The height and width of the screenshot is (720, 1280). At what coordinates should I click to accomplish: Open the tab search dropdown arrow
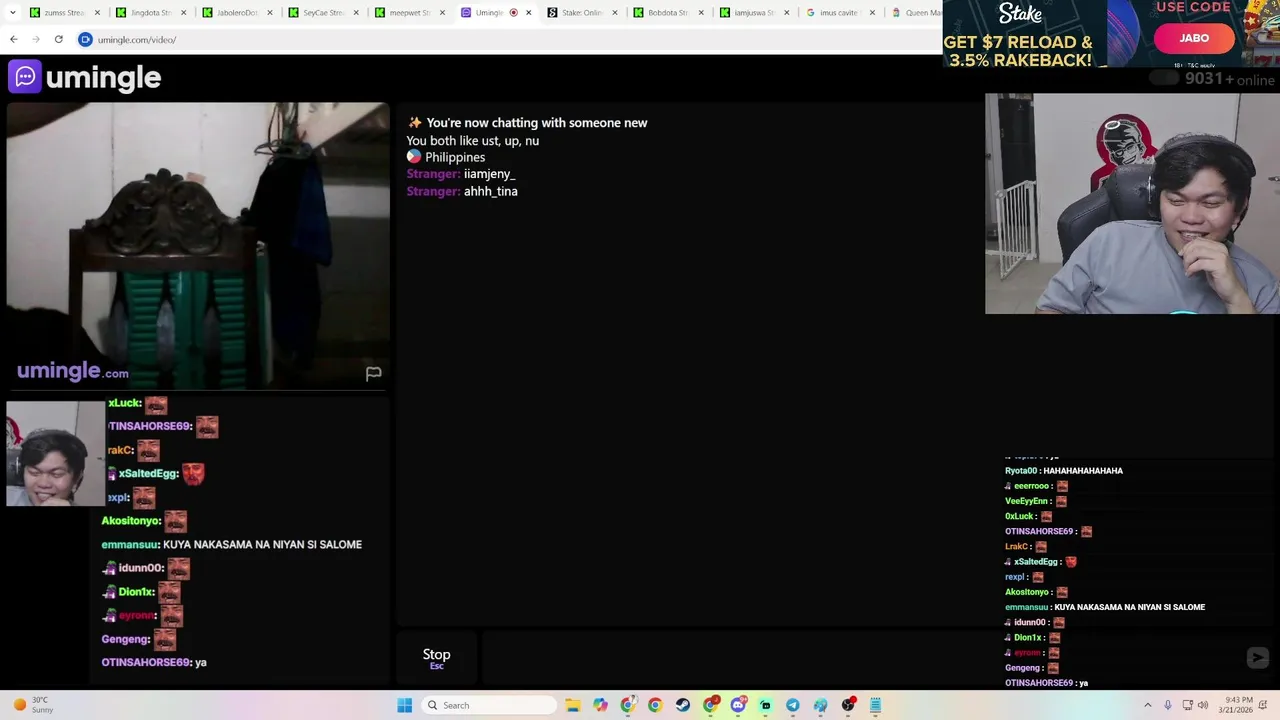[15, 13]
